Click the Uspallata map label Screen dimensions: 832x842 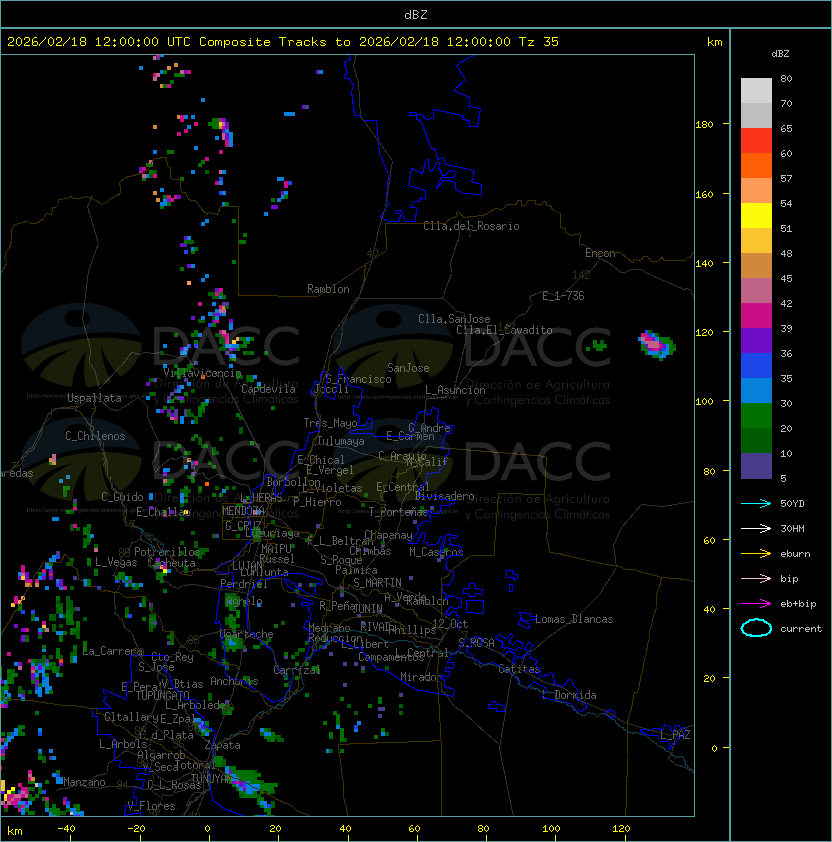[94, 398]
